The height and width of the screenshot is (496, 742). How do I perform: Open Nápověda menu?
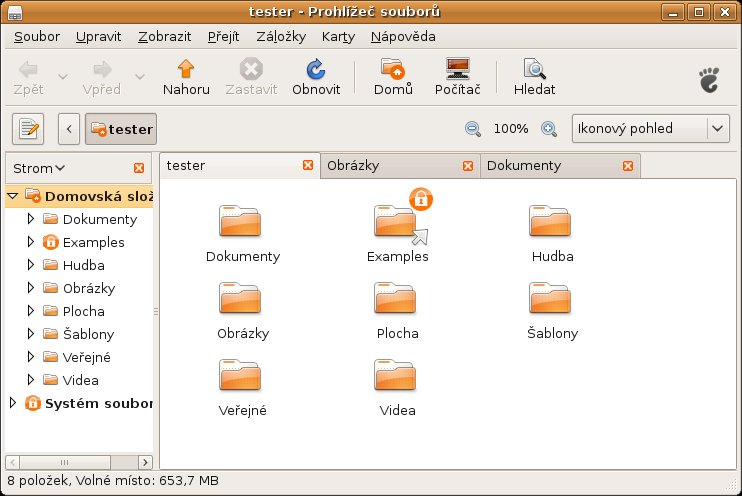point(403,36)
